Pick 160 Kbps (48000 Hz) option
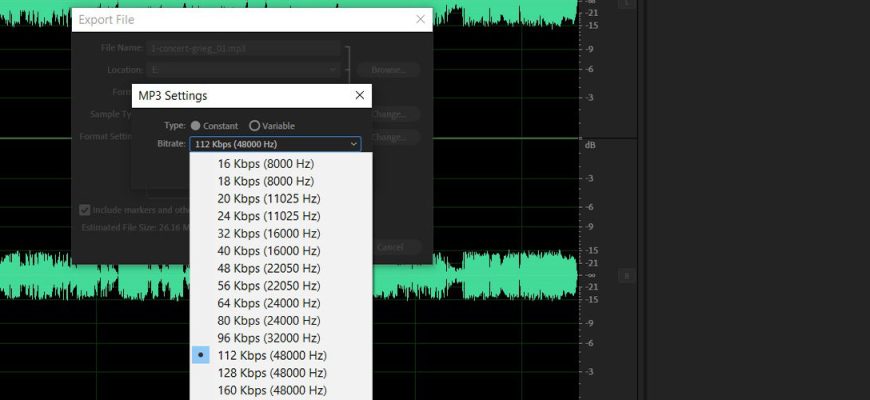 point(271,390)
